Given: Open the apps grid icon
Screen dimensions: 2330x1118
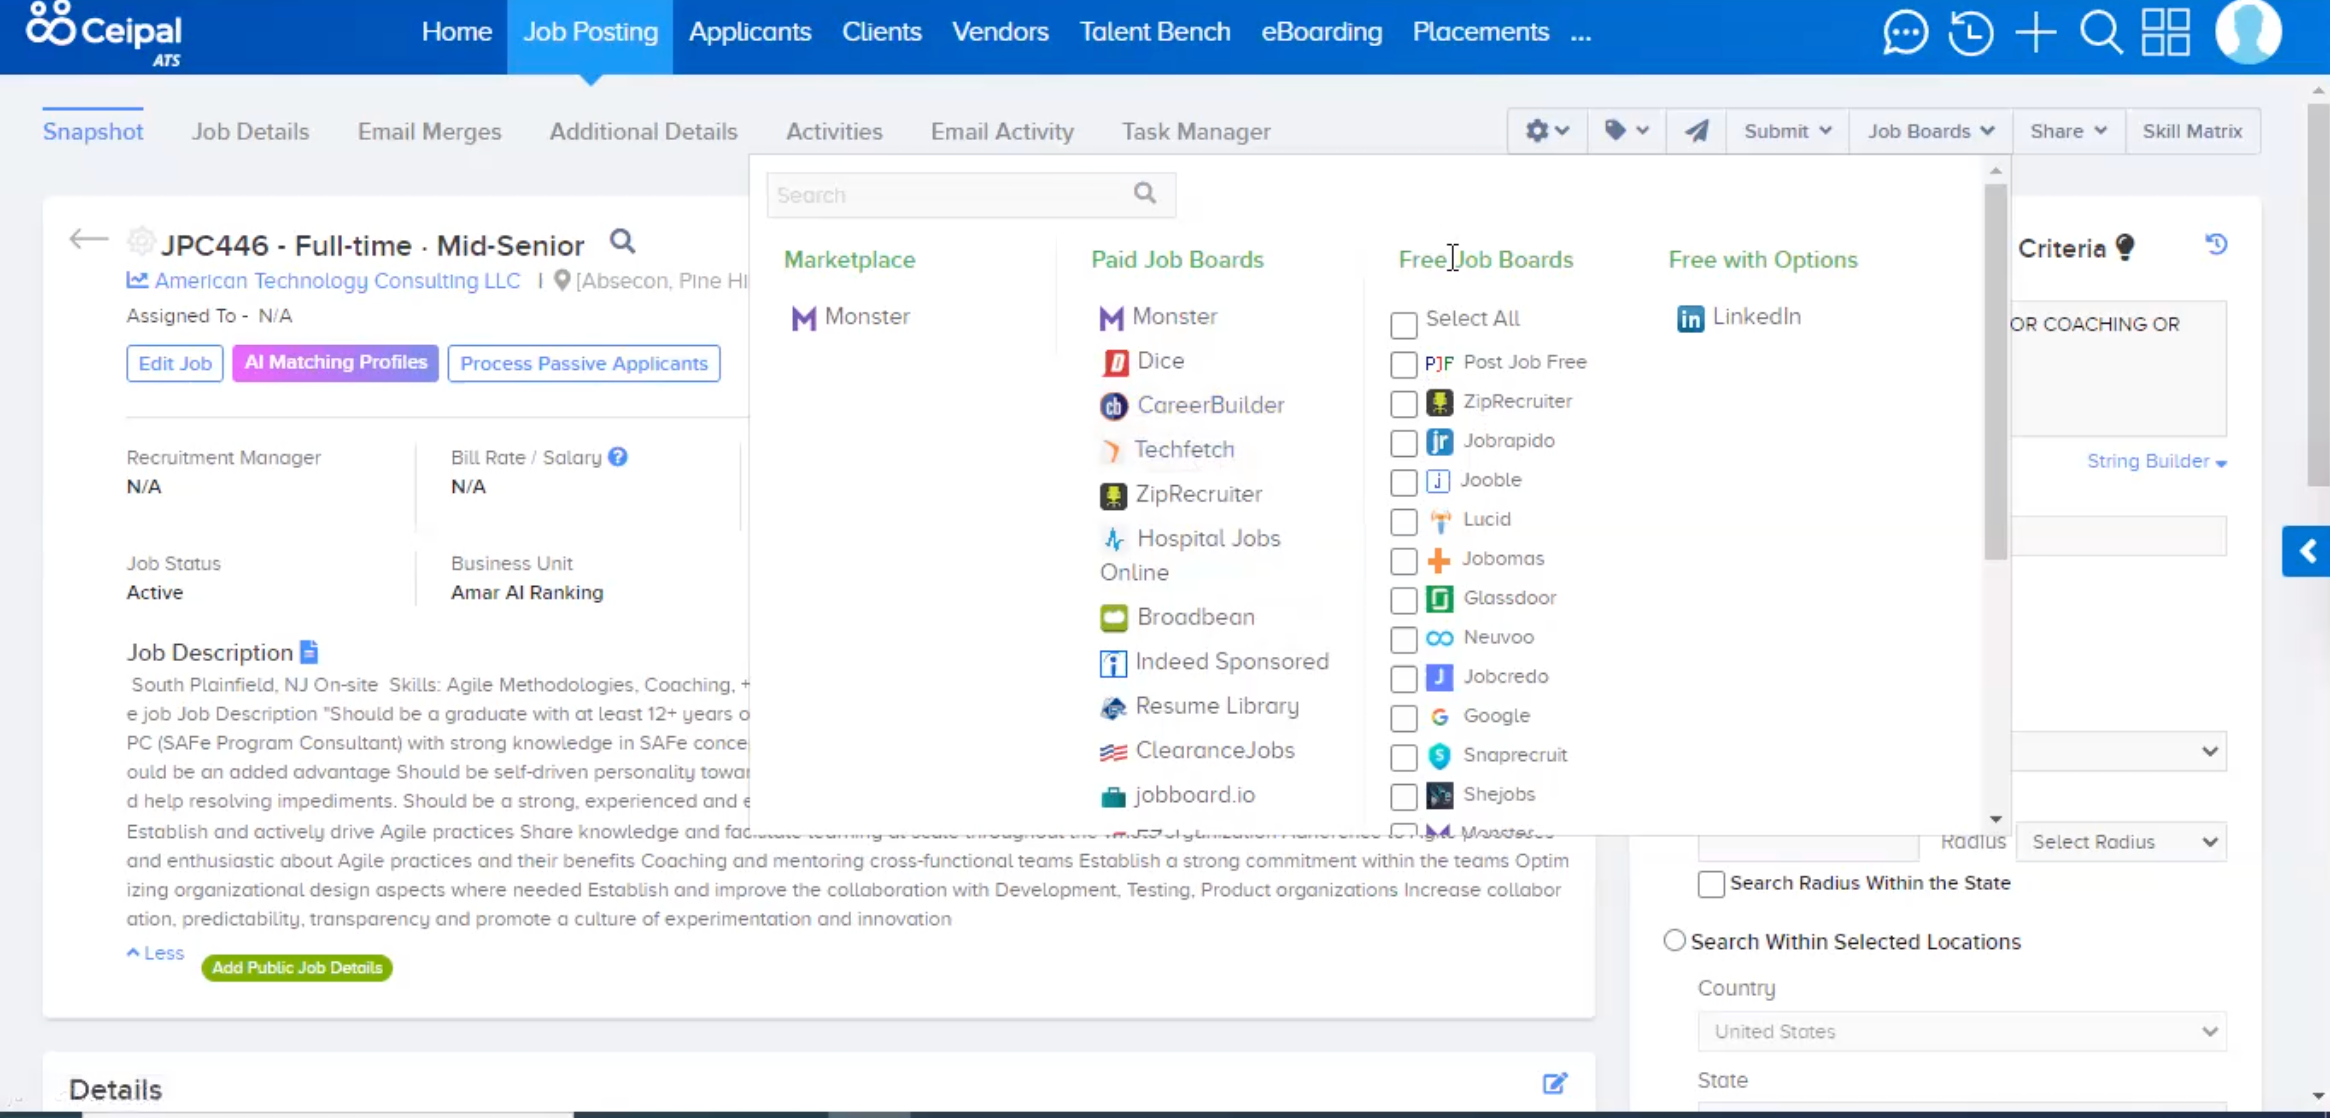Looking at the screenshot, I should [2166, 33].
